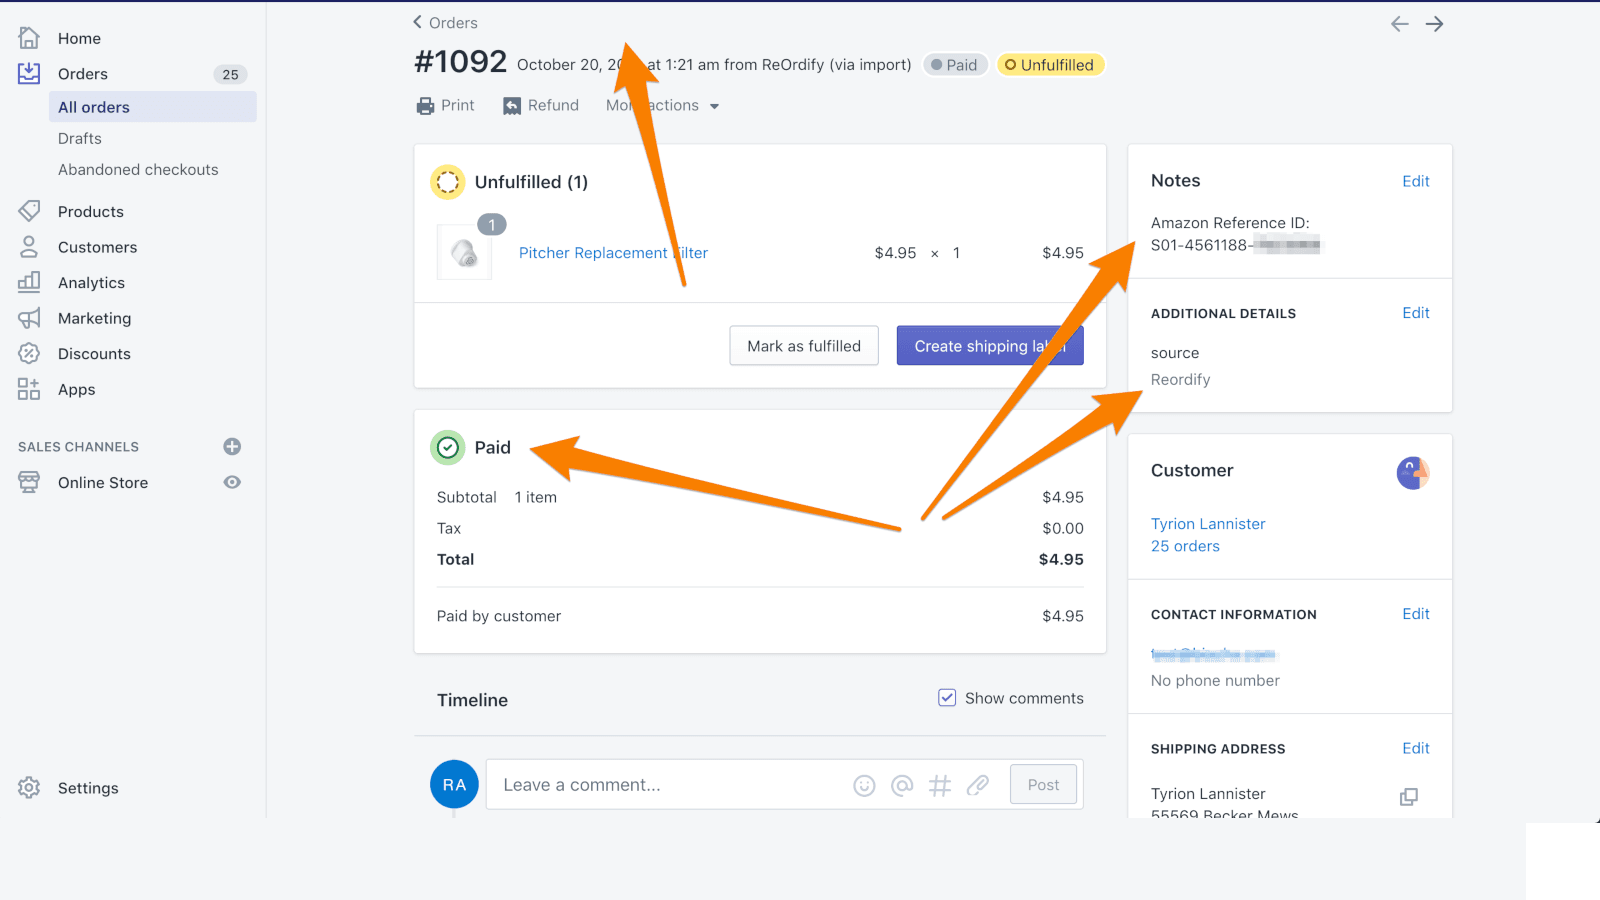Insert an emoji into the comment

point(864,785)
